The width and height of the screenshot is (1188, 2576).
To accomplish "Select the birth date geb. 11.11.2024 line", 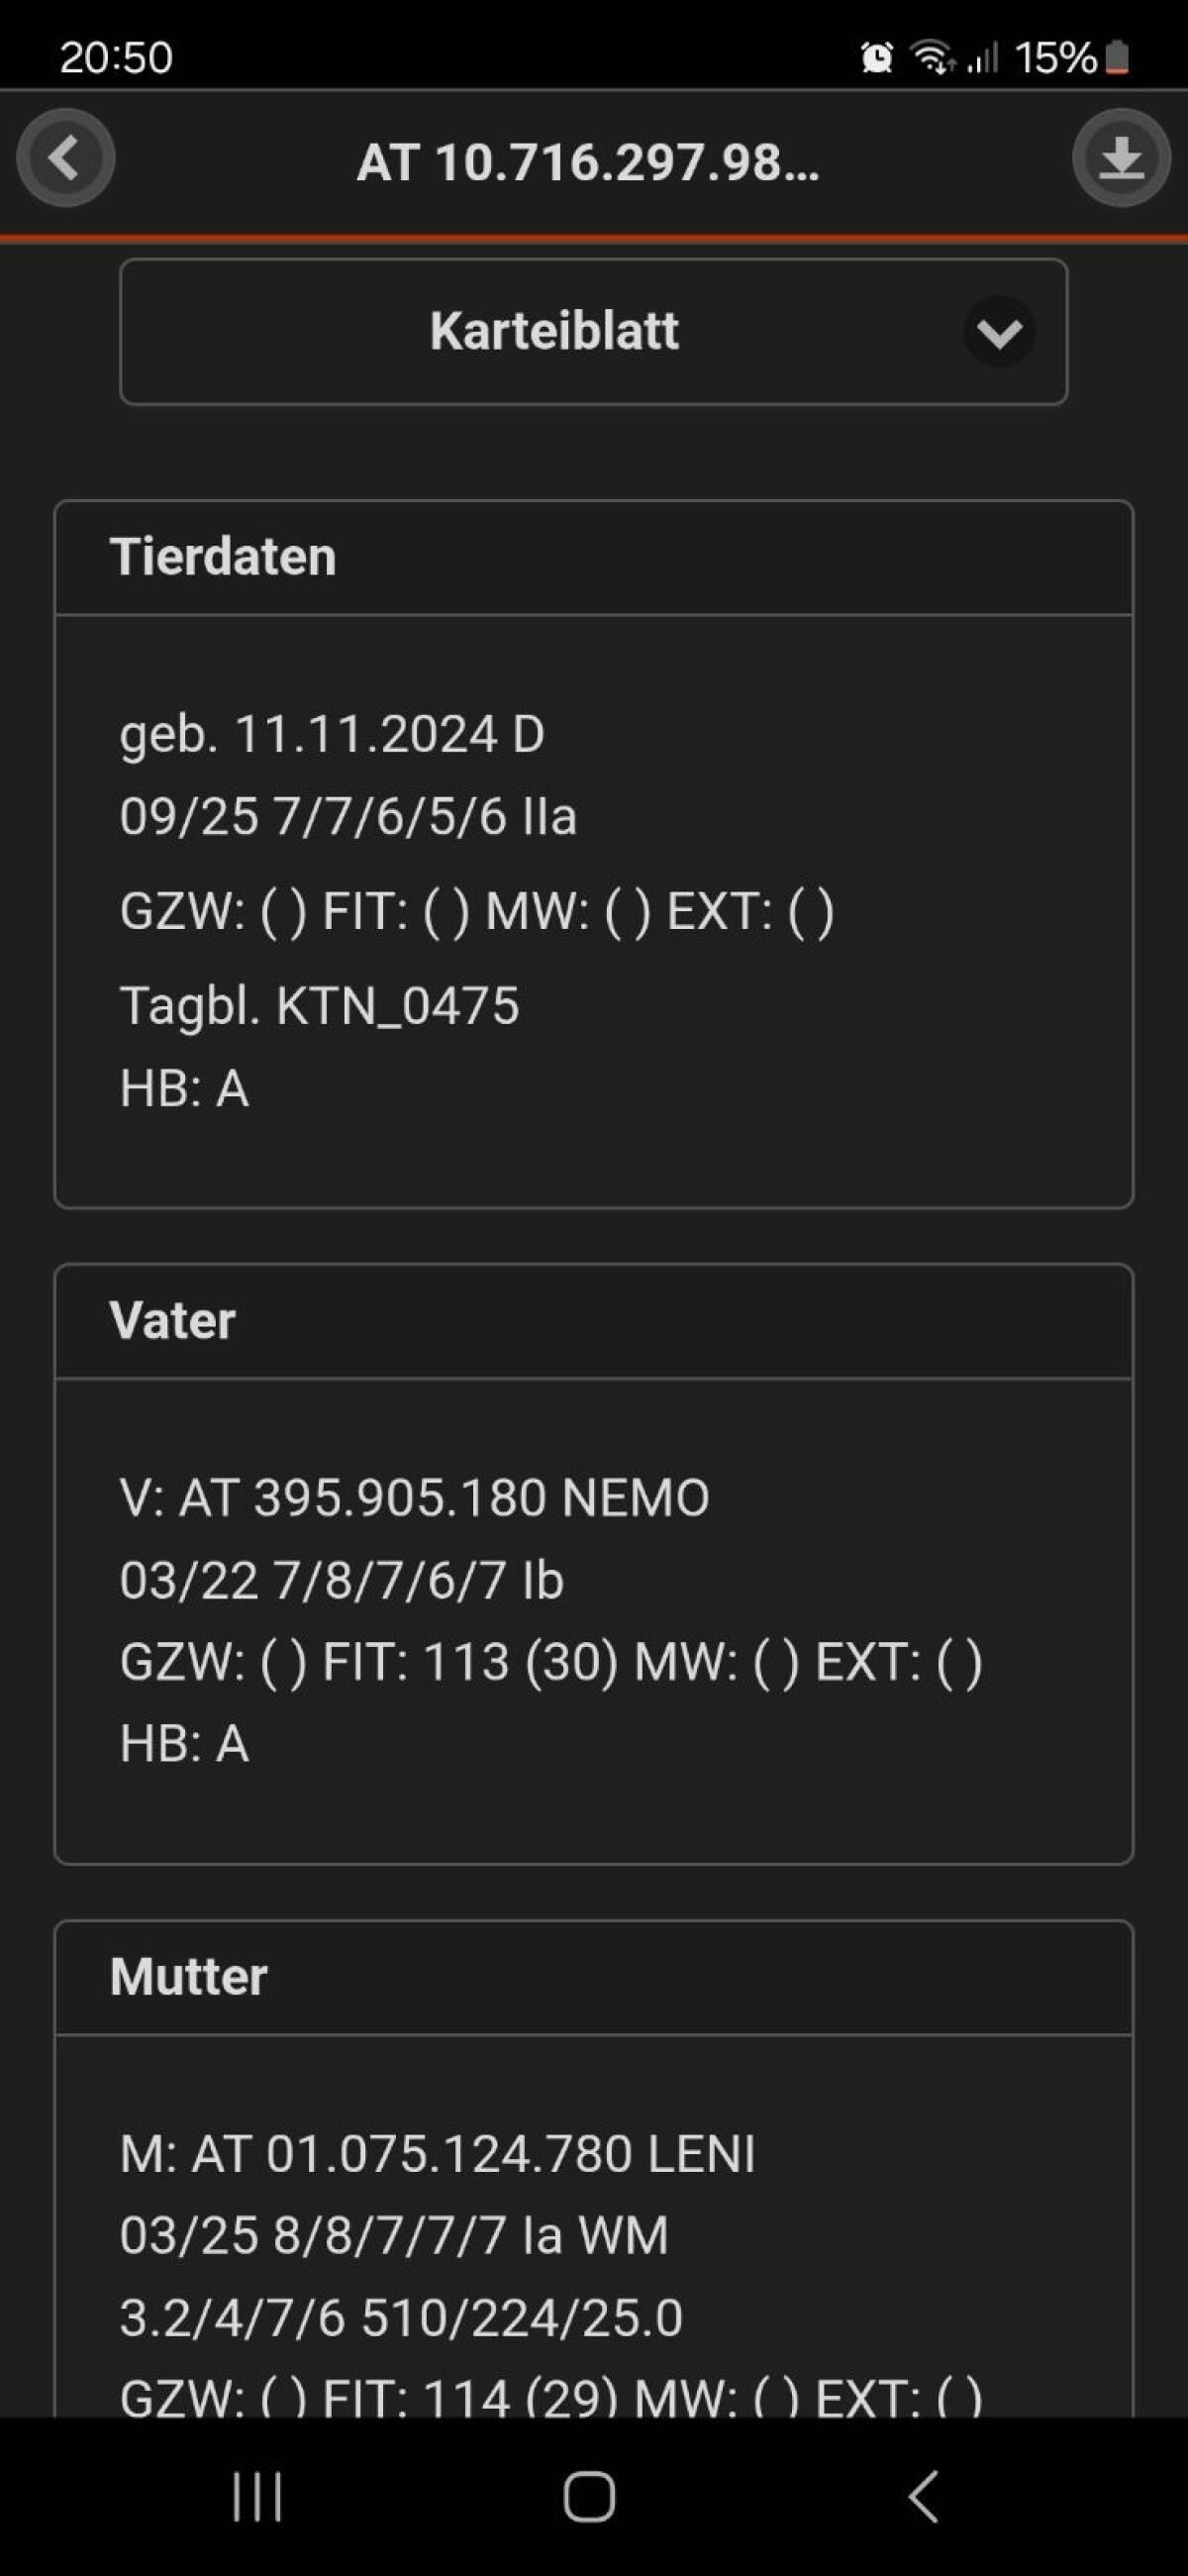I will pyautogui.click(x=331, y=735).
